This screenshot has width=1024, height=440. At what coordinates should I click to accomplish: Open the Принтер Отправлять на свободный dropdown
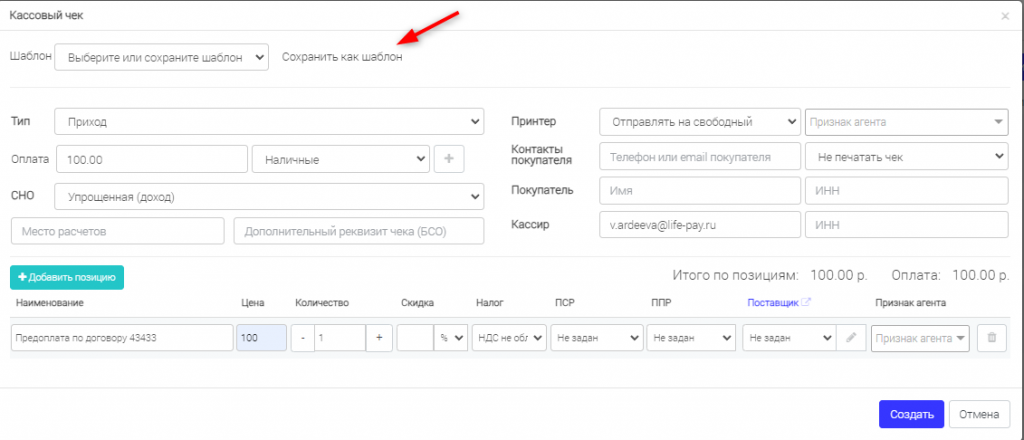pos(699,121)
